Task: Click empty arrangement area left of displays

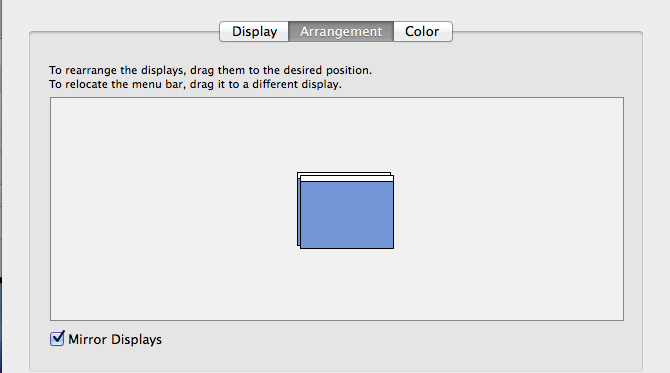Action: pyautogui.click(x=171, y=209)
